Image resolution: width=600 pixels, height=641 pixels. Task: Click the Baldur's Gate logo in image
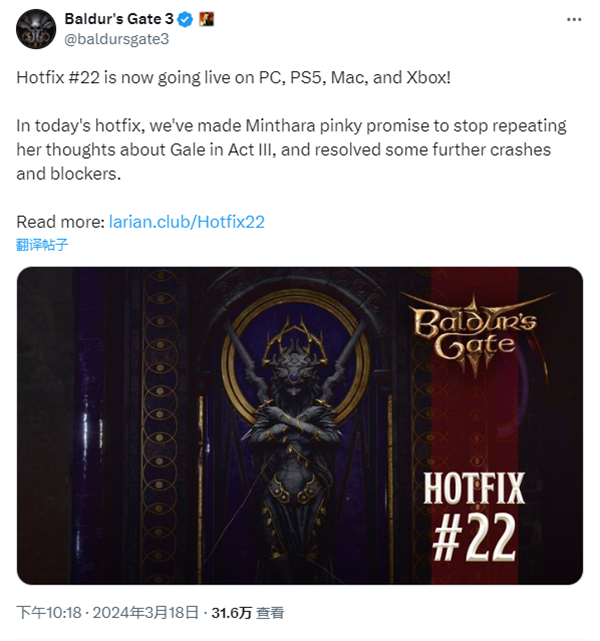click(475, 333)
